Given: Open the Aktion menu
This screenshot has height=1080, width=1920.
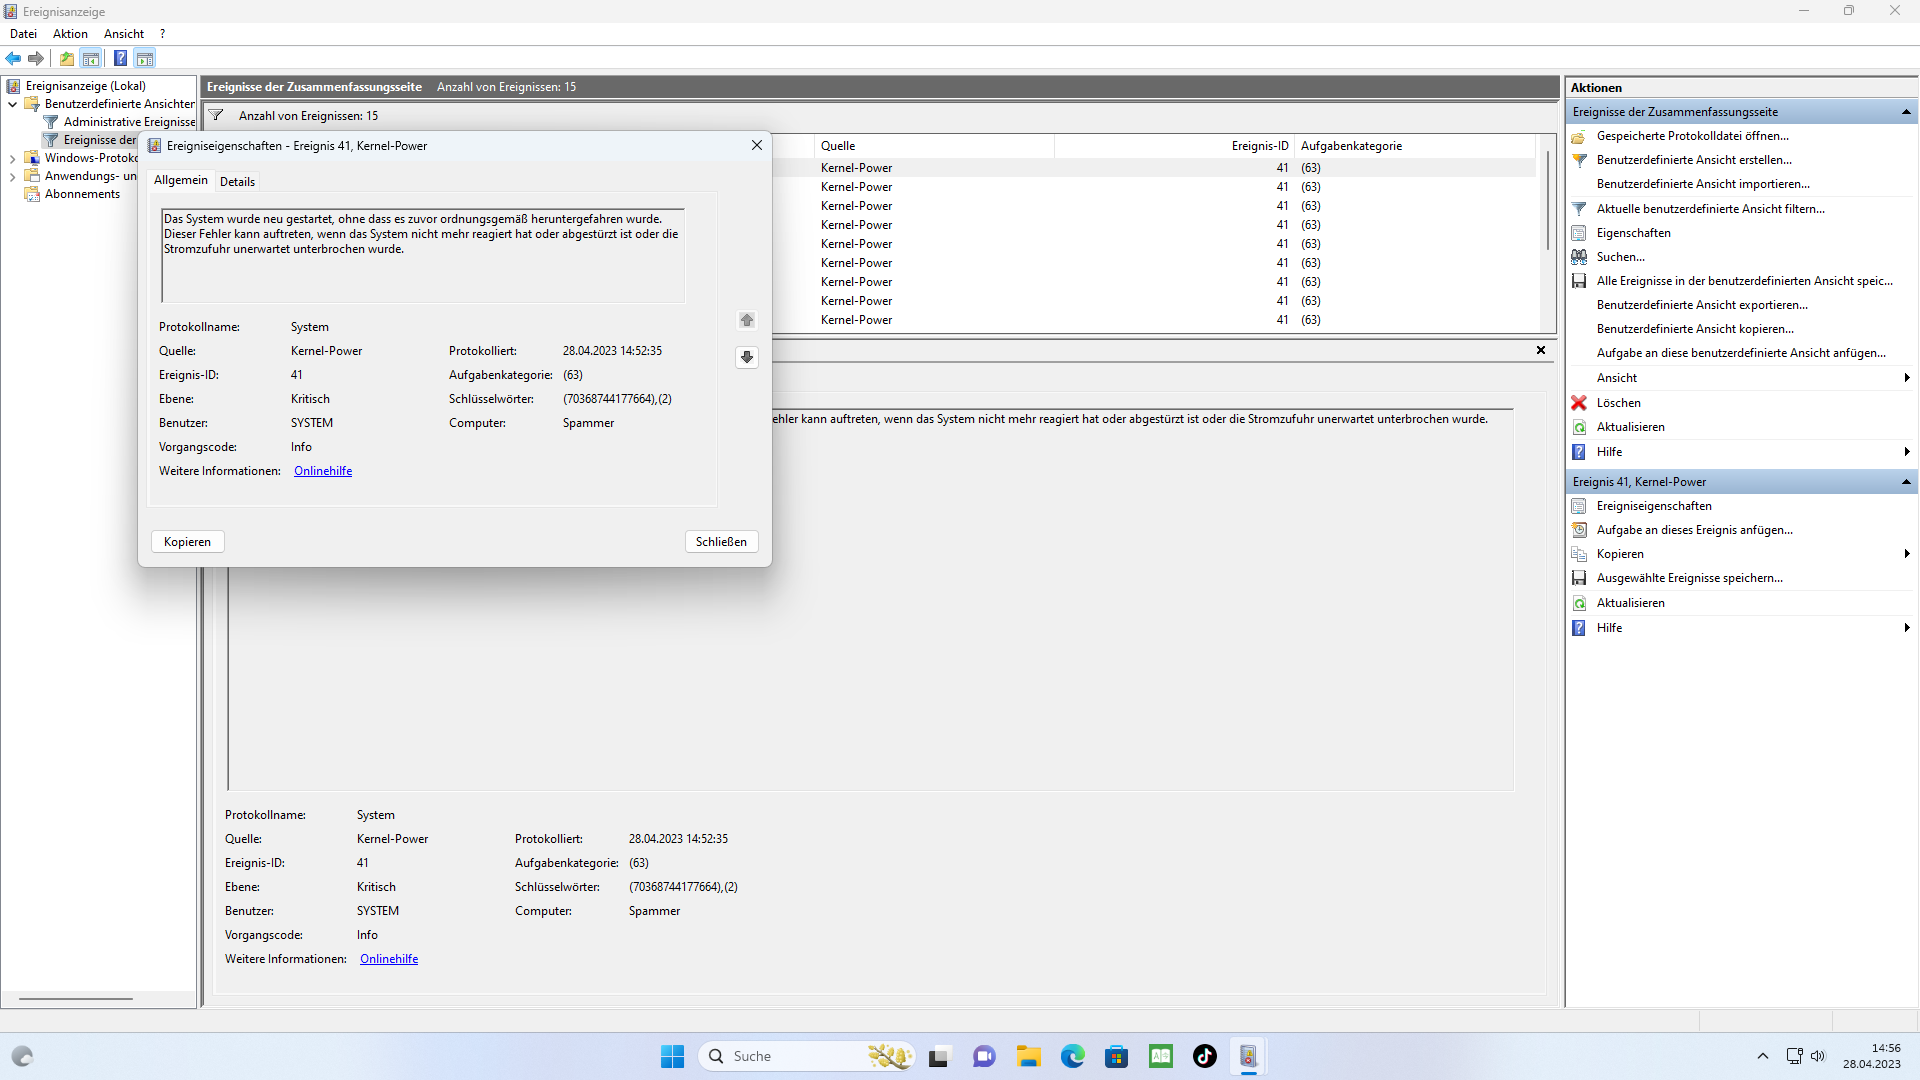Looking at the screenshot, I should tap(70, 34).
